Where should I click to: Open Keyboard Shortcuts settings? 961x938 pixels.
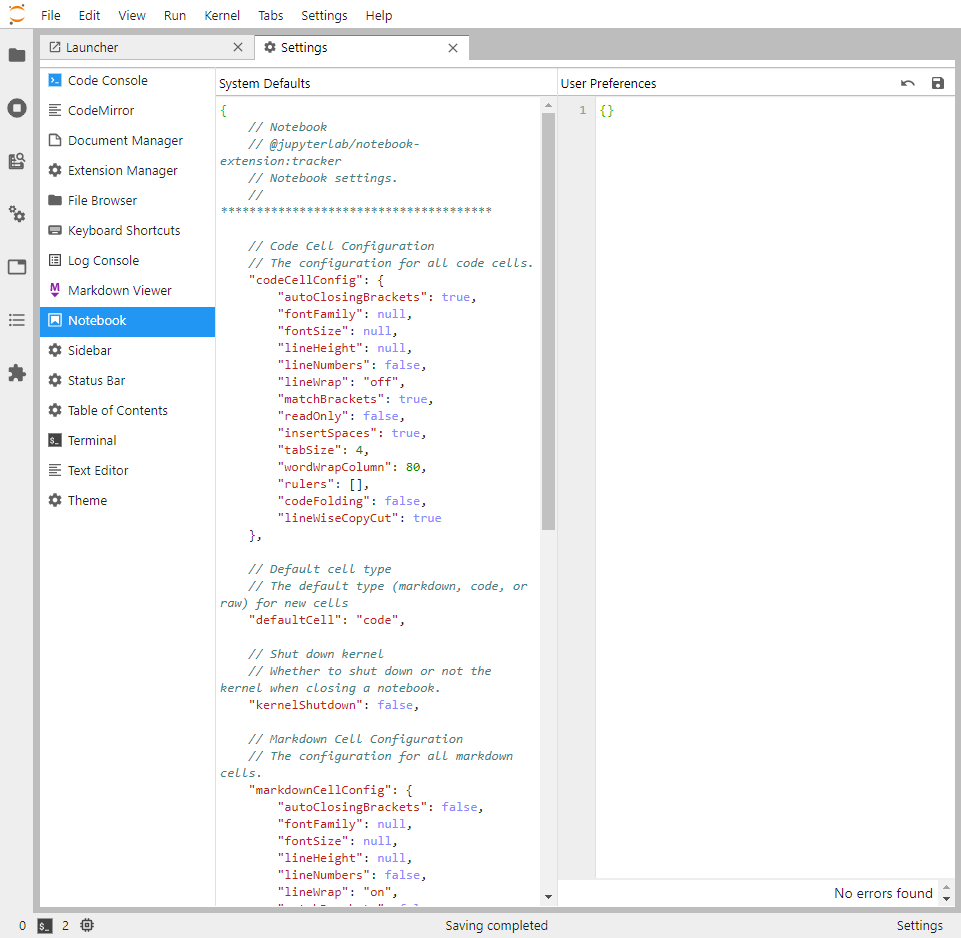pos(127,231)
